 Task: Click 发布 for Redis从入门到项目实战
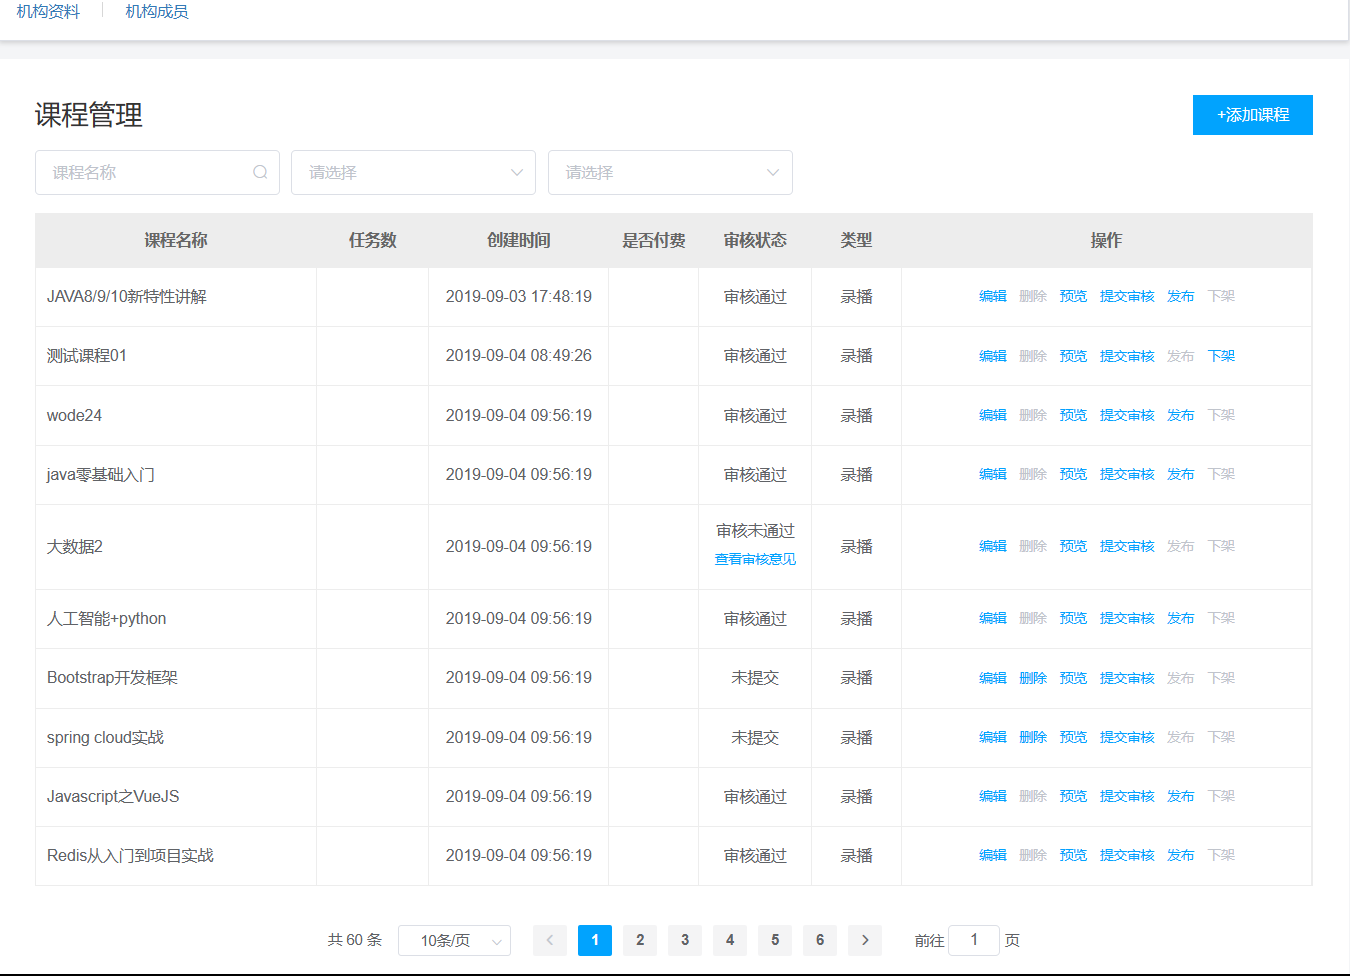pyautogui.click(x=1181, y=855)
